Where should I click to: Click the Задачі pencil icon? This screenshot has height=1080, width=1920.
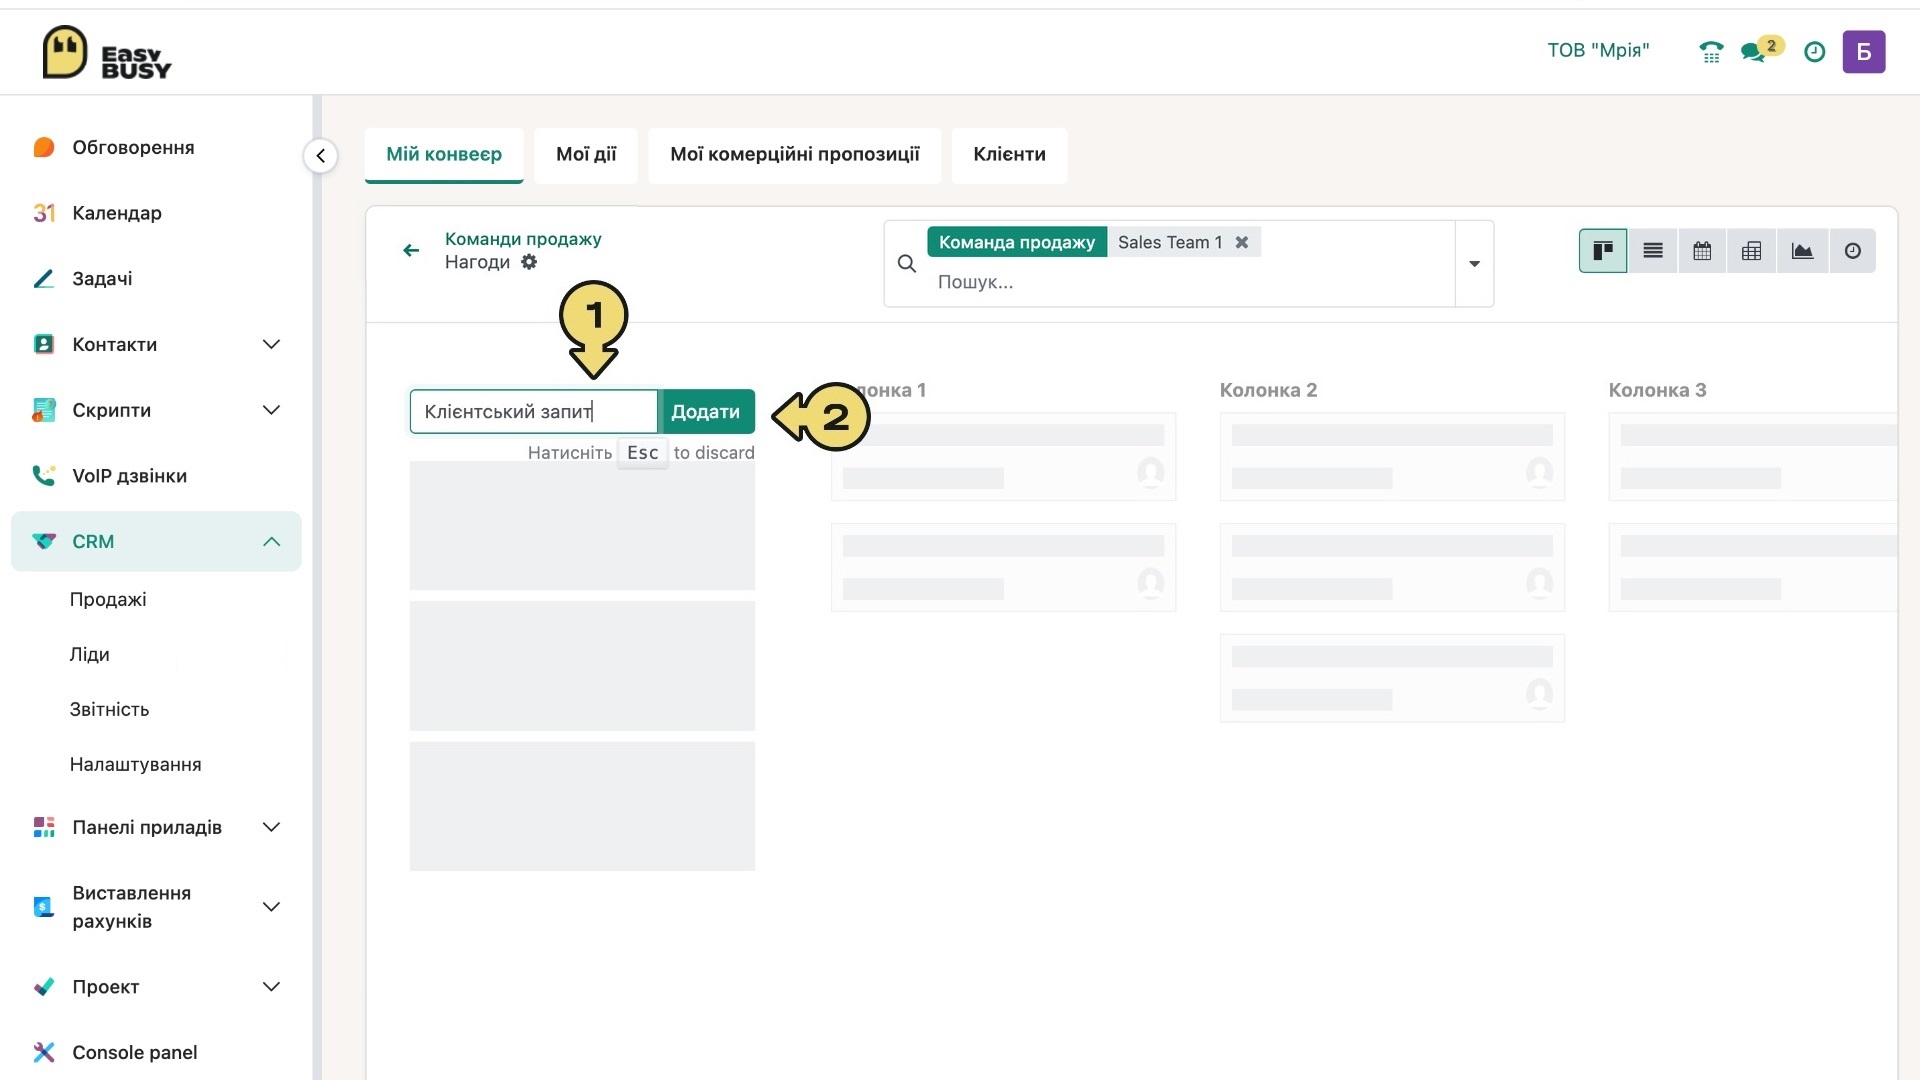pos(43,279)
